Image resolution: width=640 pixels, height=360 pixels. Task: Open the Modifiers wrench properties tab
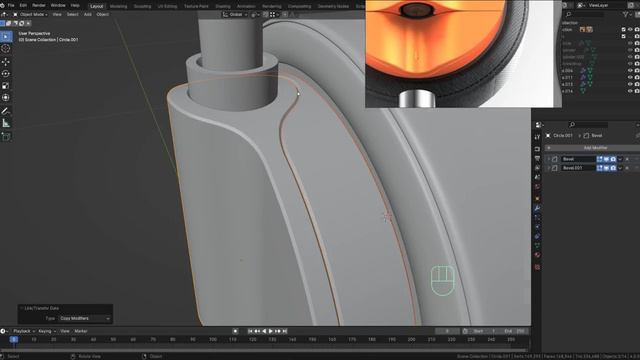[537, 208]
